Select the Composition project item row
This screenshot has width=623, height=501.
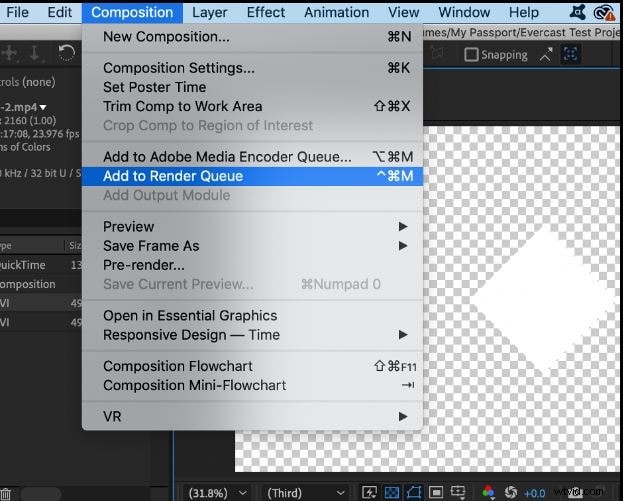(41, 284)
